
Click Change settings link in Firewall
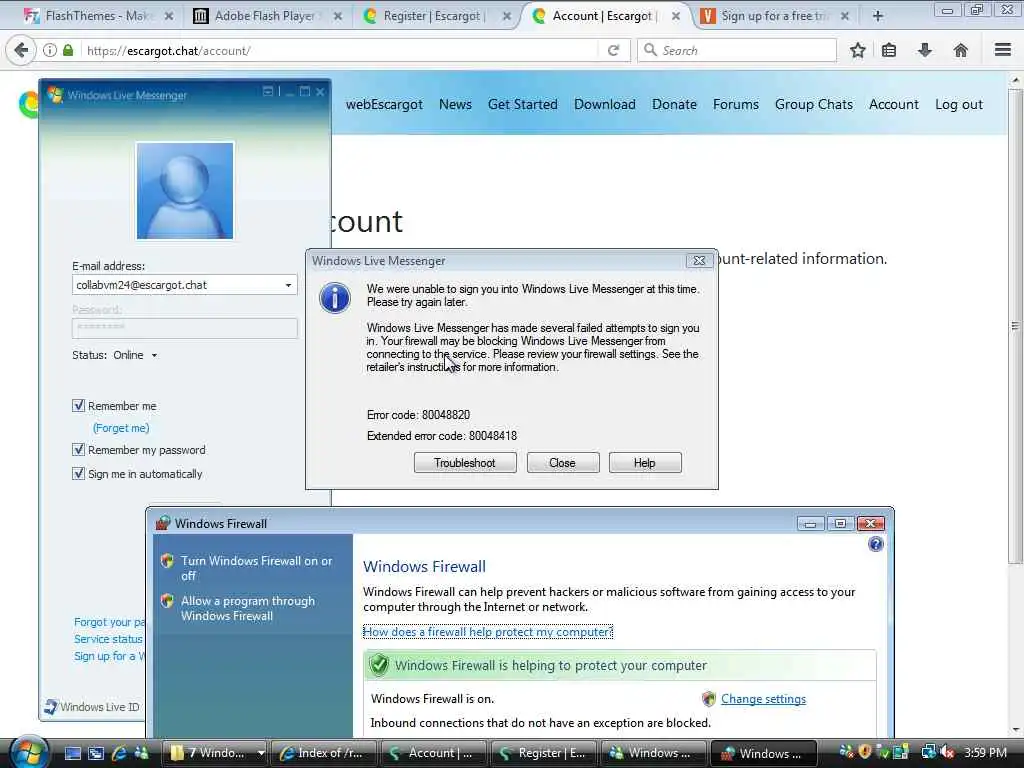tap(763, 699)
